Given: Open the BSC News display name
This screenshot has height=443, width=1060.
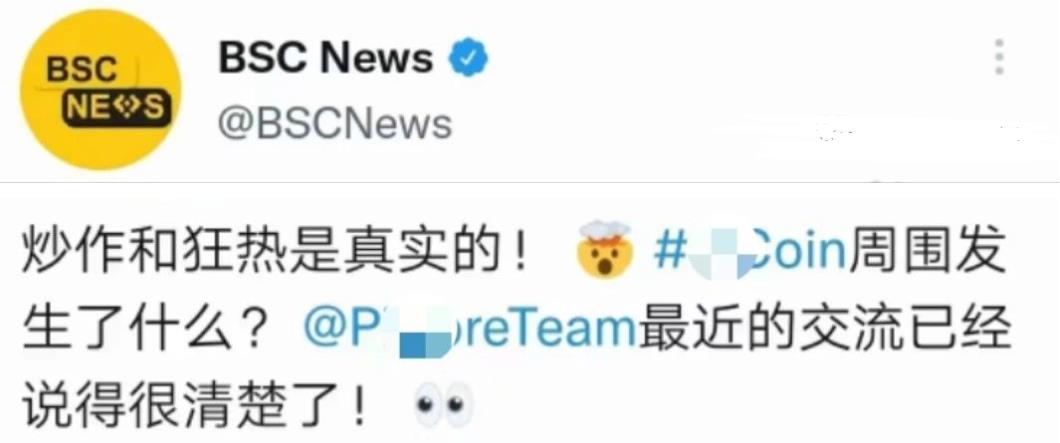Looking at the screenshot, I should pyautogui.click(x=326, y=57).
